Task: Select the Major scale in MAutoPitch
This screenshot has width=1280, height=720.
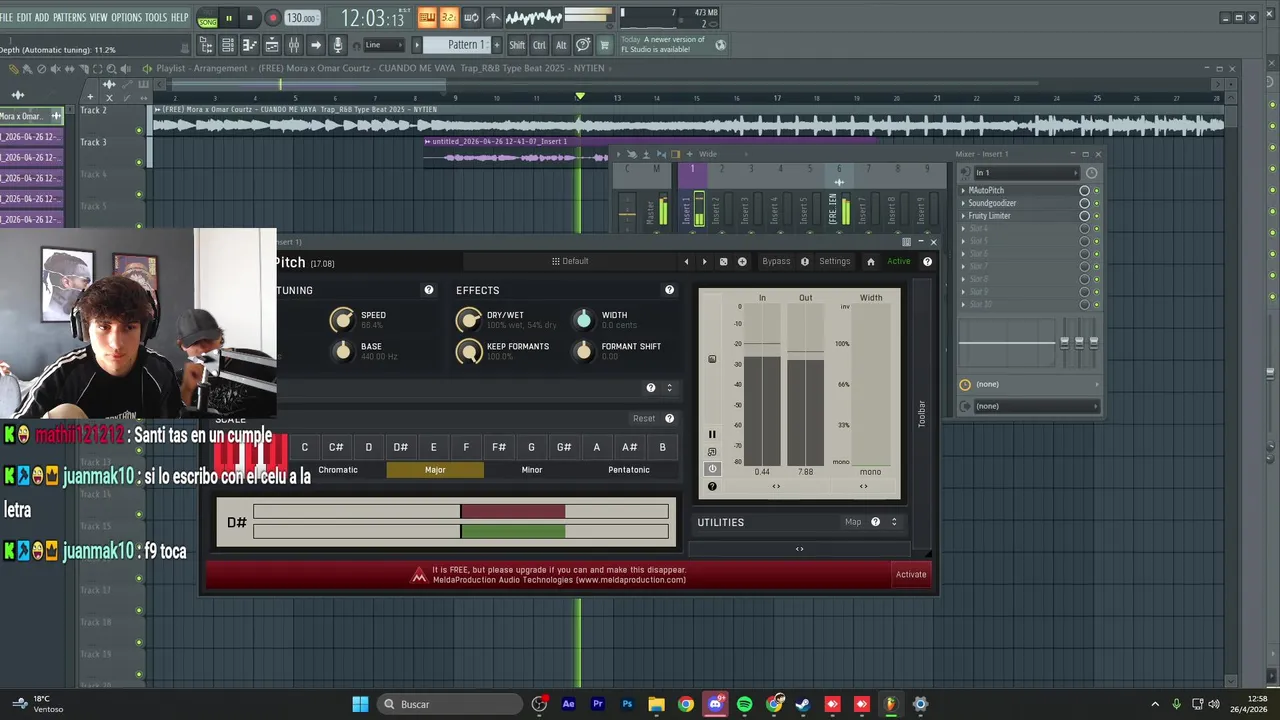Action: (x=435, y=470)
